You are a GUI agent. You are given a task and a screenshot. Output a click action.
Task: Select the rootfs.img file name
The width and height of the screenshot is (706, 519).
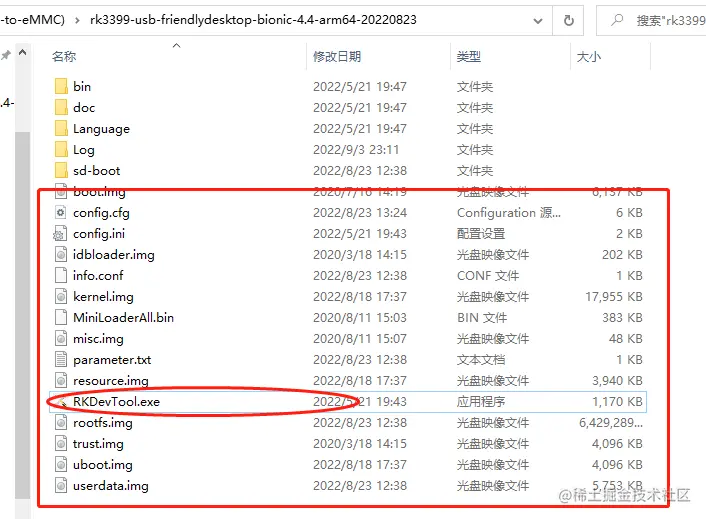point(103,423)
